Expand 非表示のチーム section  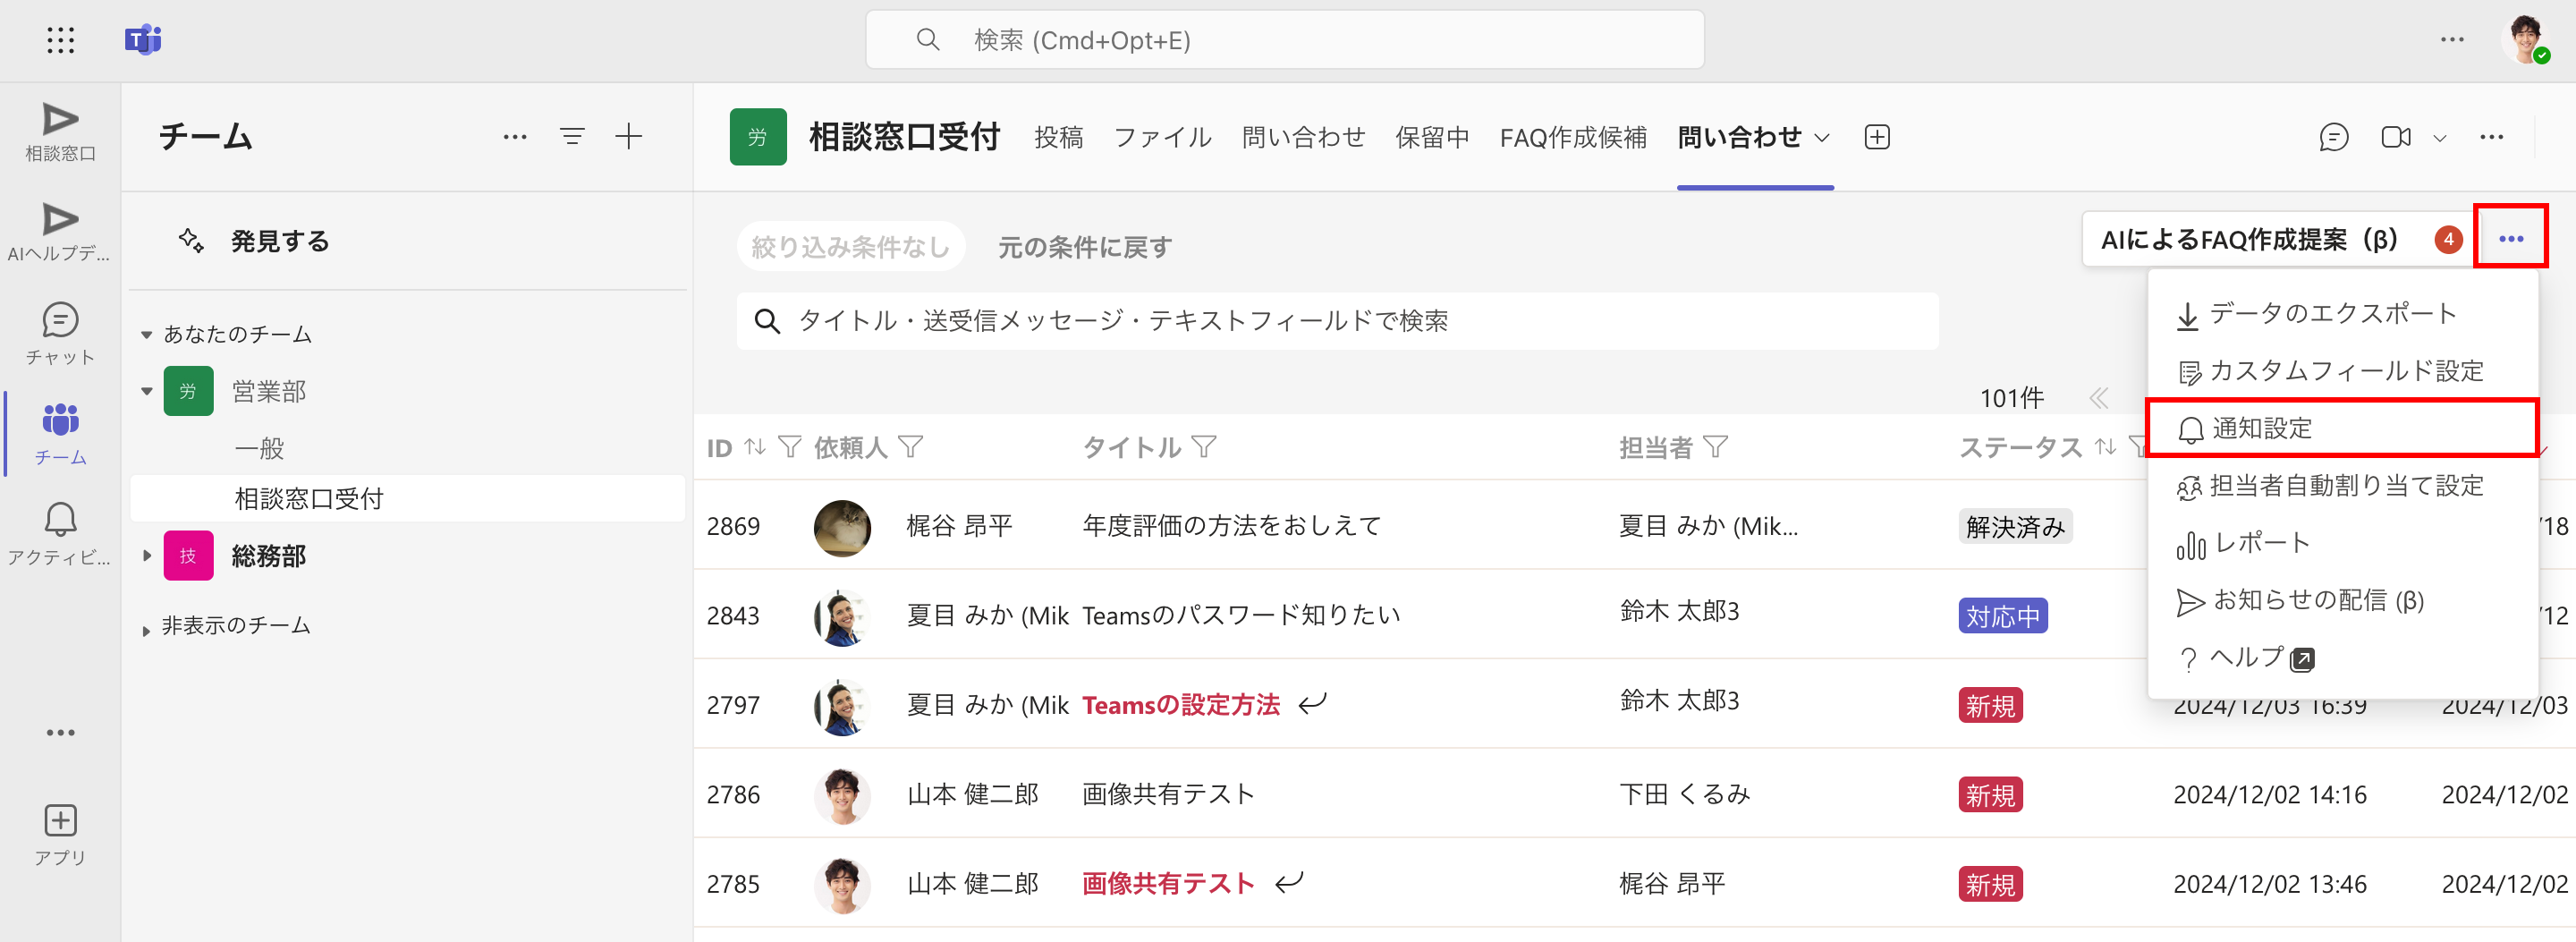146,629
